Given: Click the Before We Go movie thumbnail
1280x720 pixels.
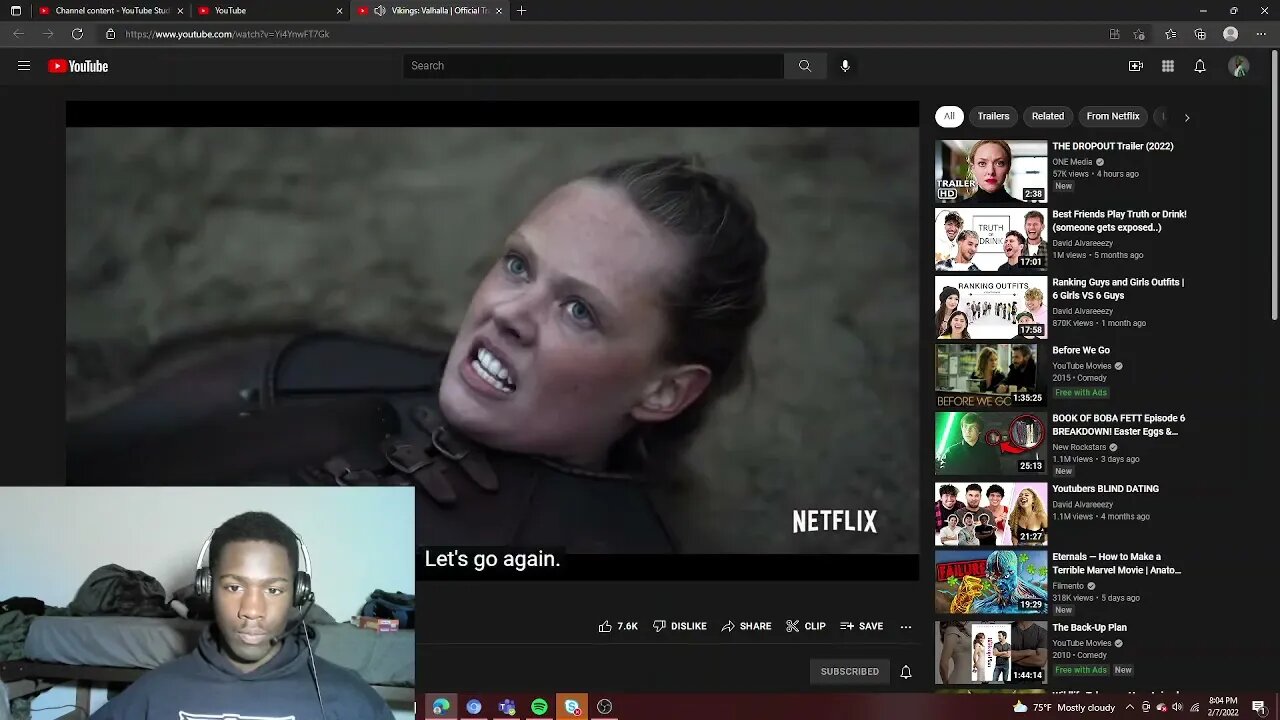Looking at the screenshot, I should coord(991,376).
